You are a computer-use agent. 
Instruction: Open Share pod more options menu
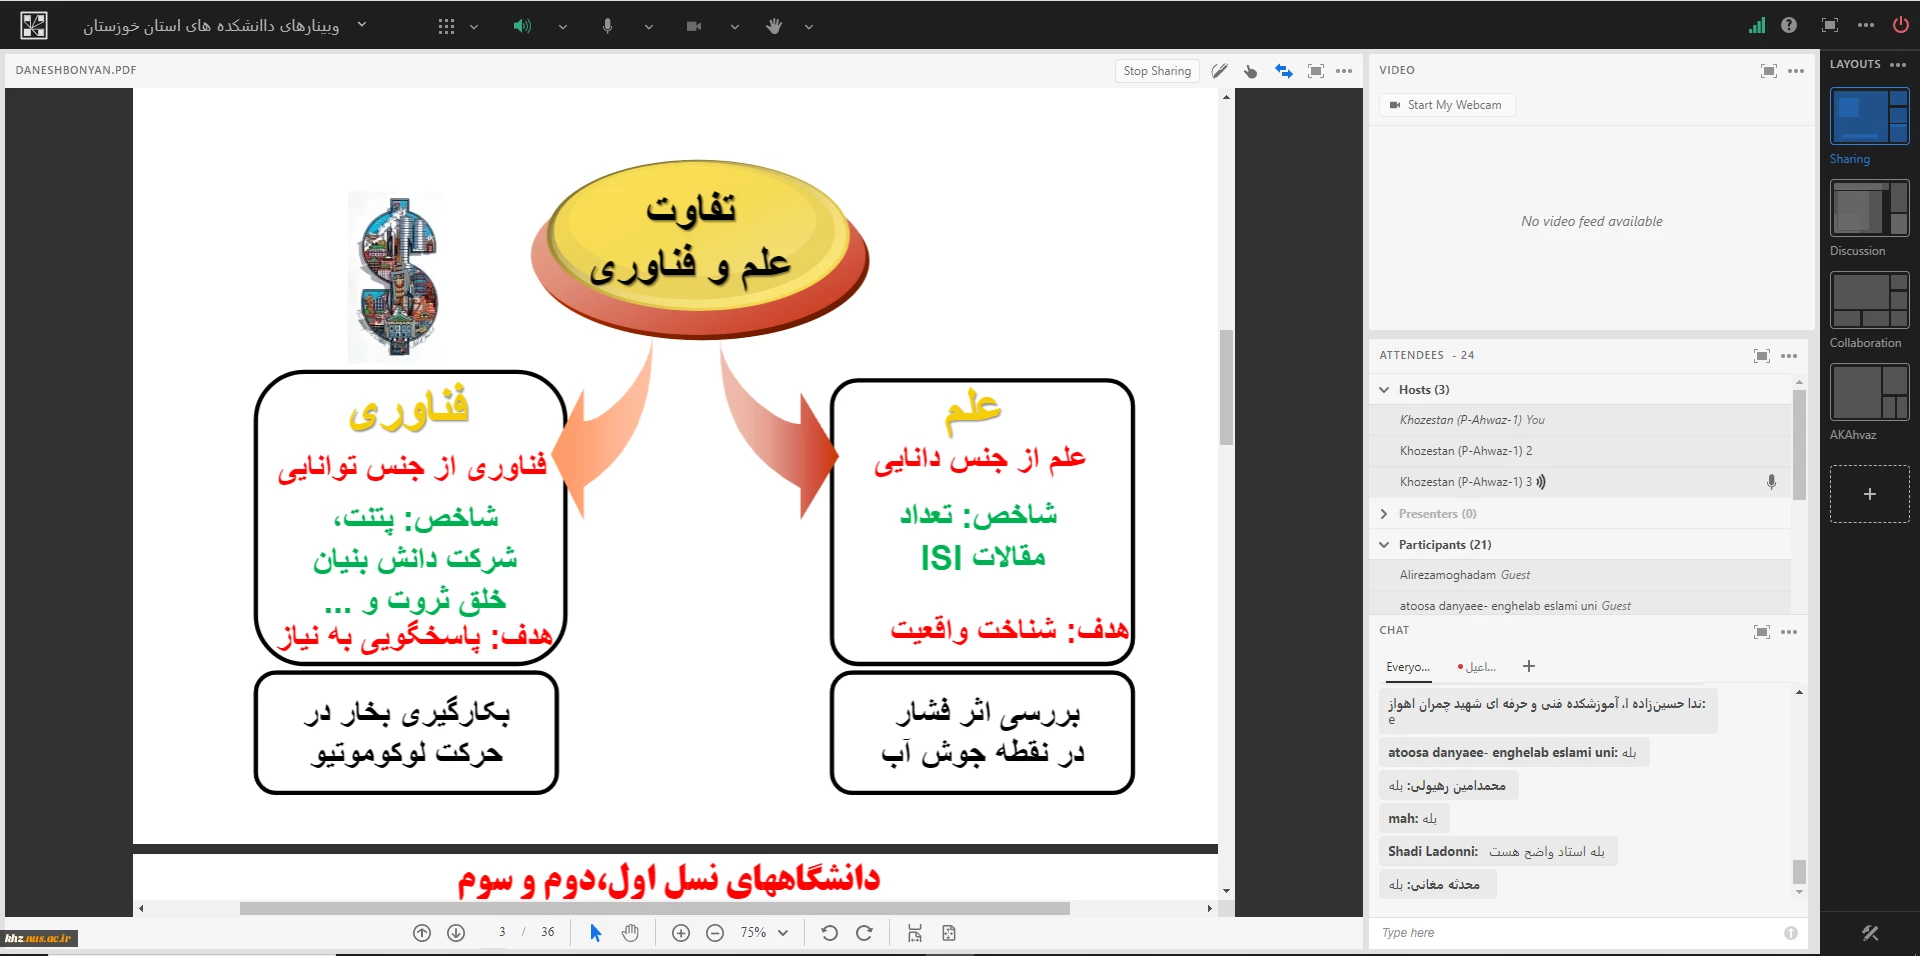[x=1344, y=71]
